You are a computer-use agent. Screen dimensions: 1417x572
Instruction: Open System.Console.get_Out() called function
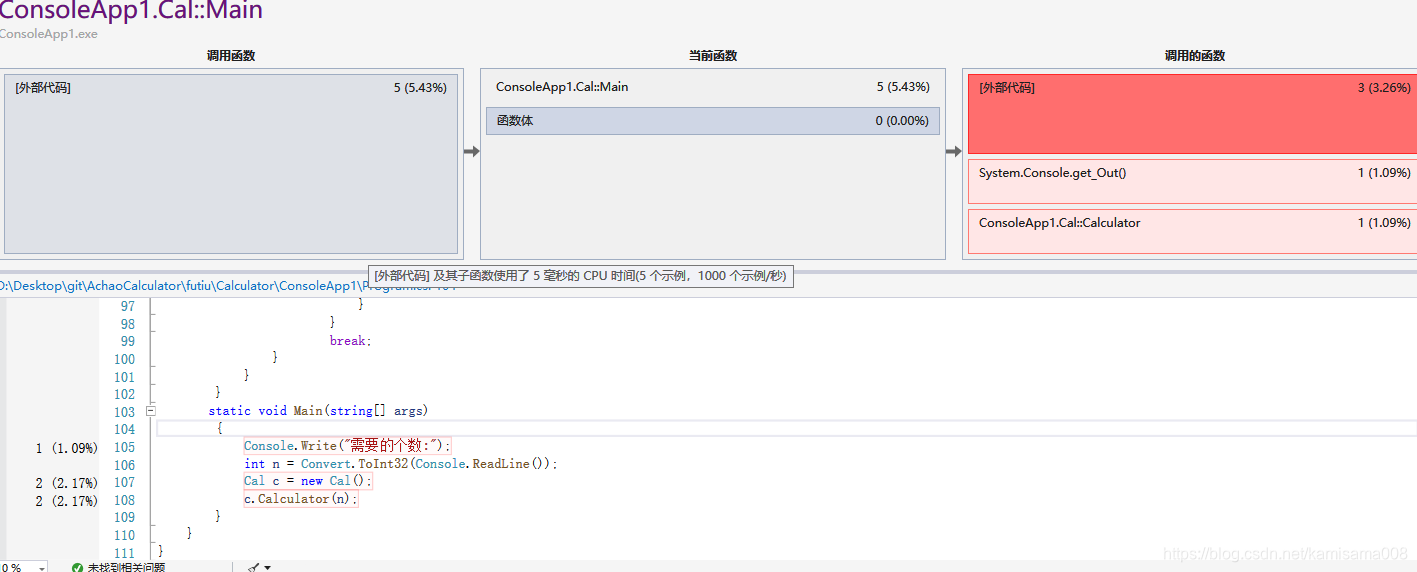(1192, 181)
